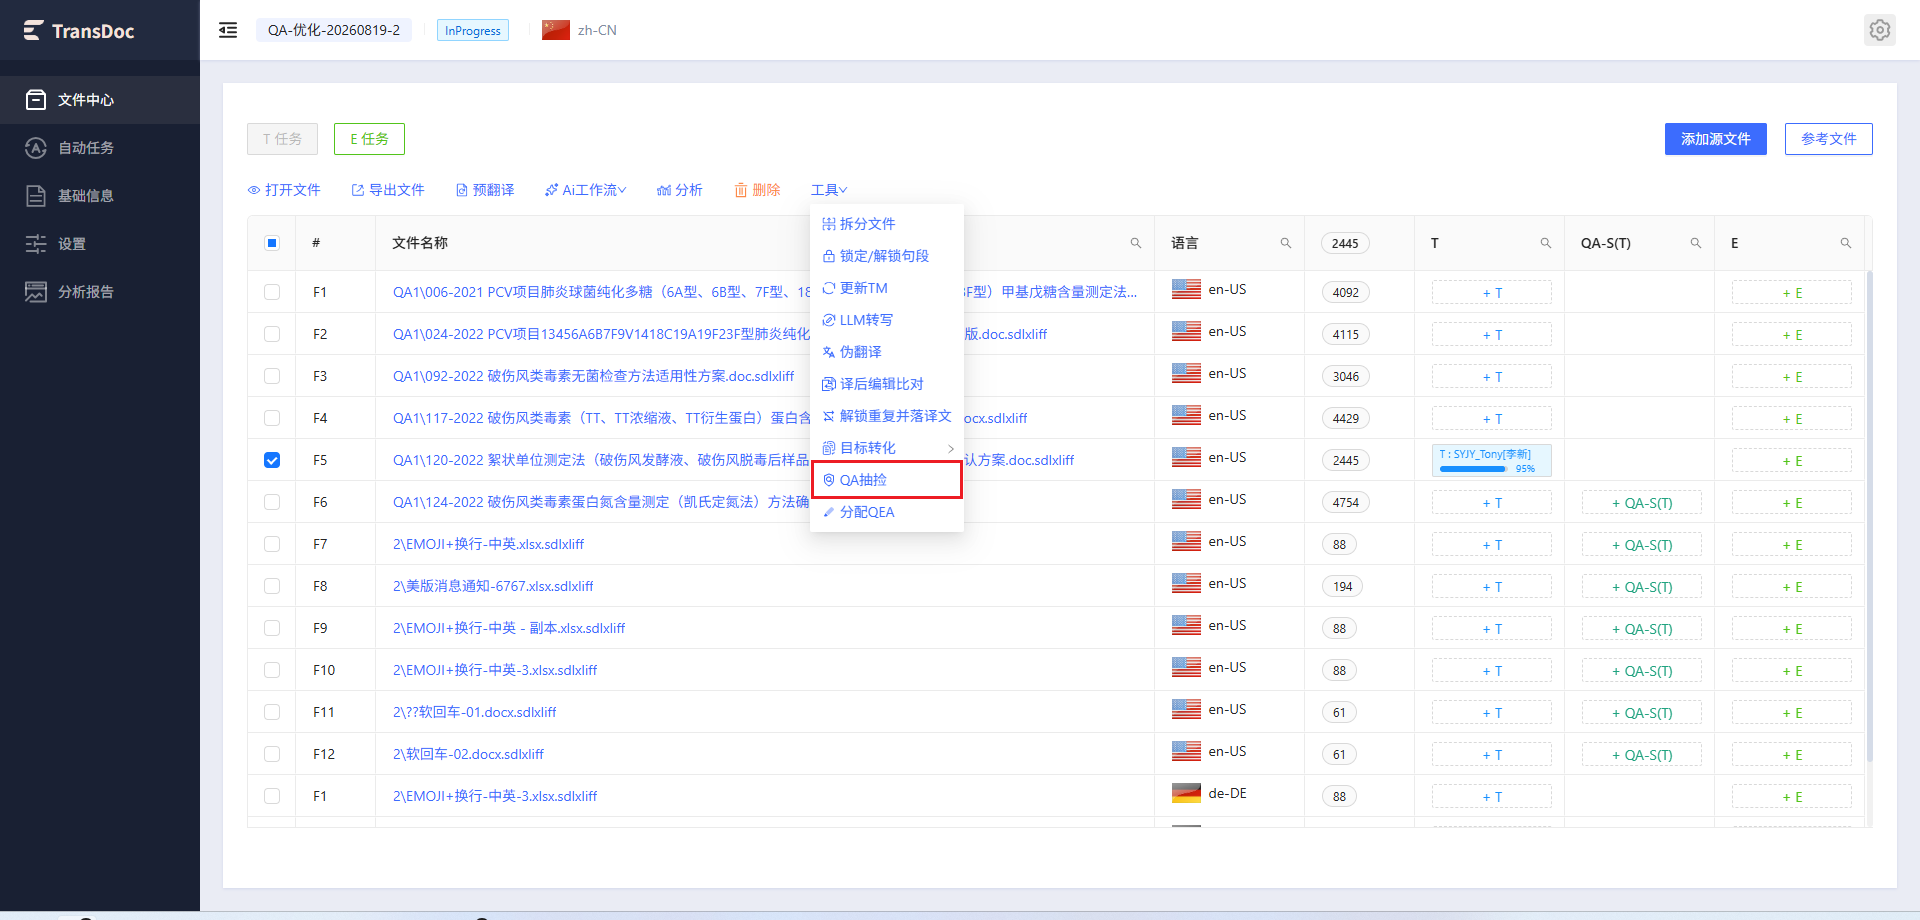The width and height of the screenshot is (1920, 920).
Task: Click the search icon in T column header
Action: [1546, 243]
